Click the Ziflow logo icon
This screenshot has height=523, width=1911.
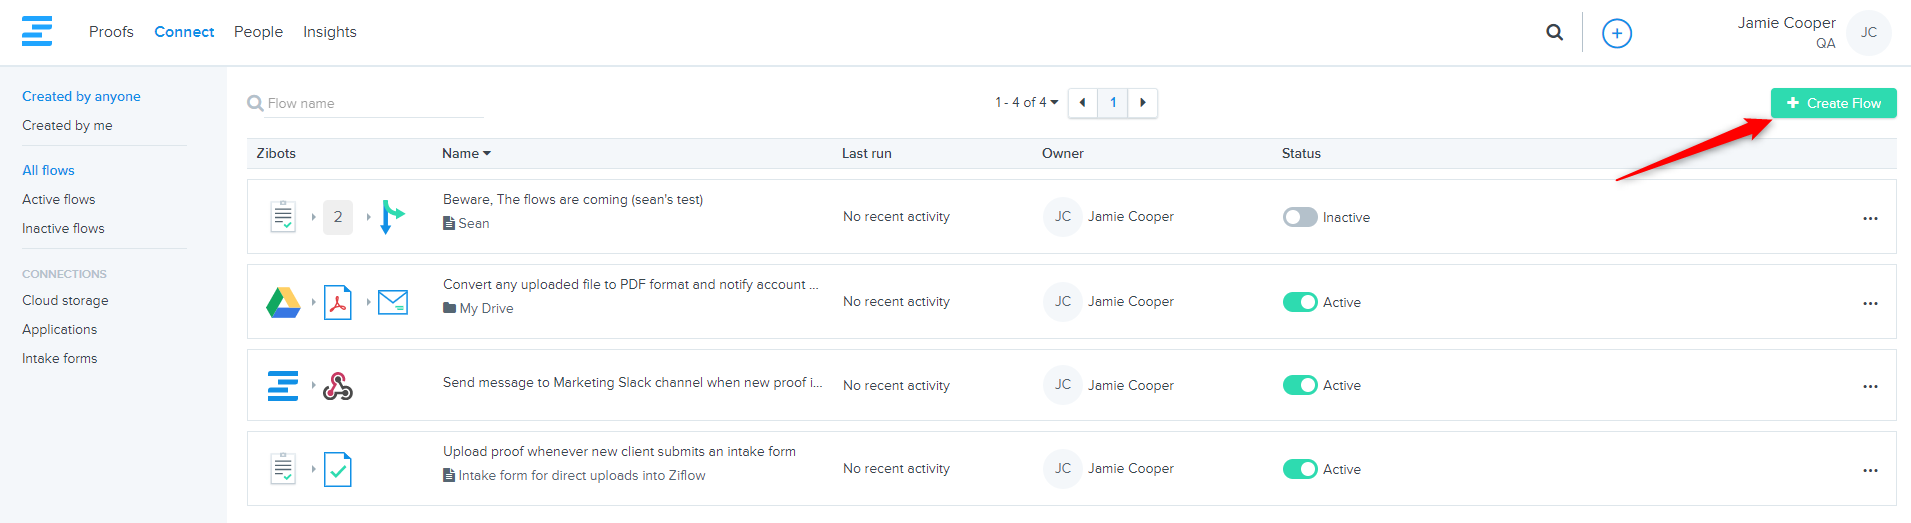[37, 31]
